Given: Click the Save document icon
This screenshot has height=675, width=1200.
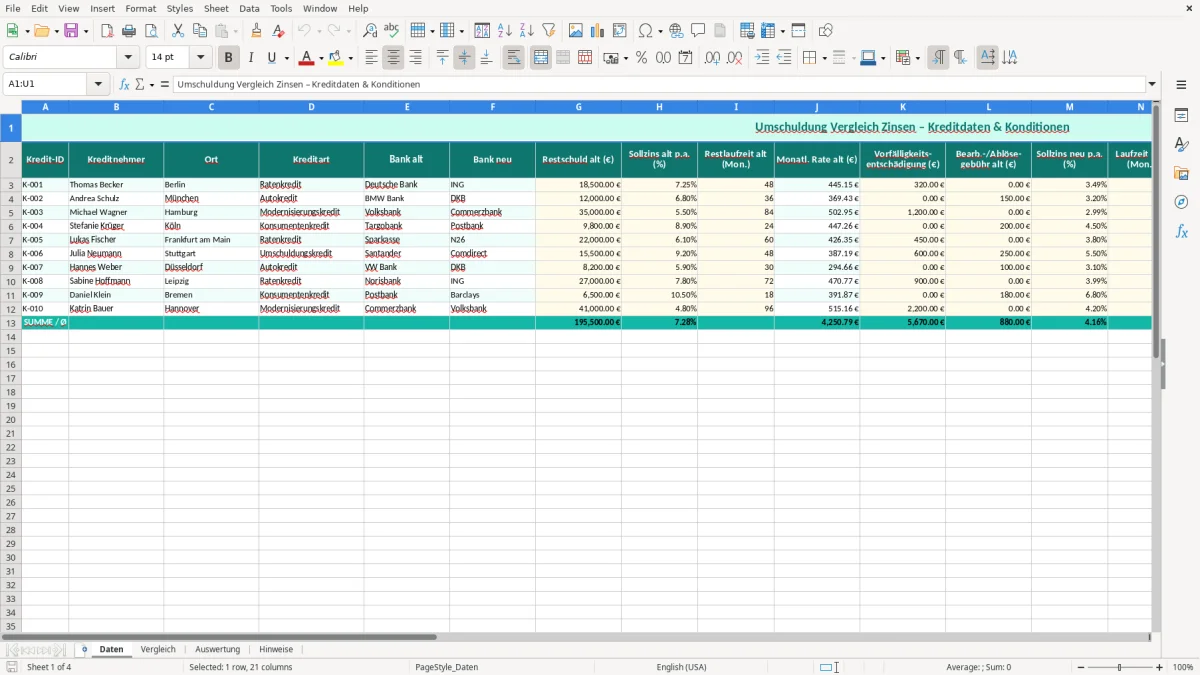Looking at the screenshot, I should (71, 31).
